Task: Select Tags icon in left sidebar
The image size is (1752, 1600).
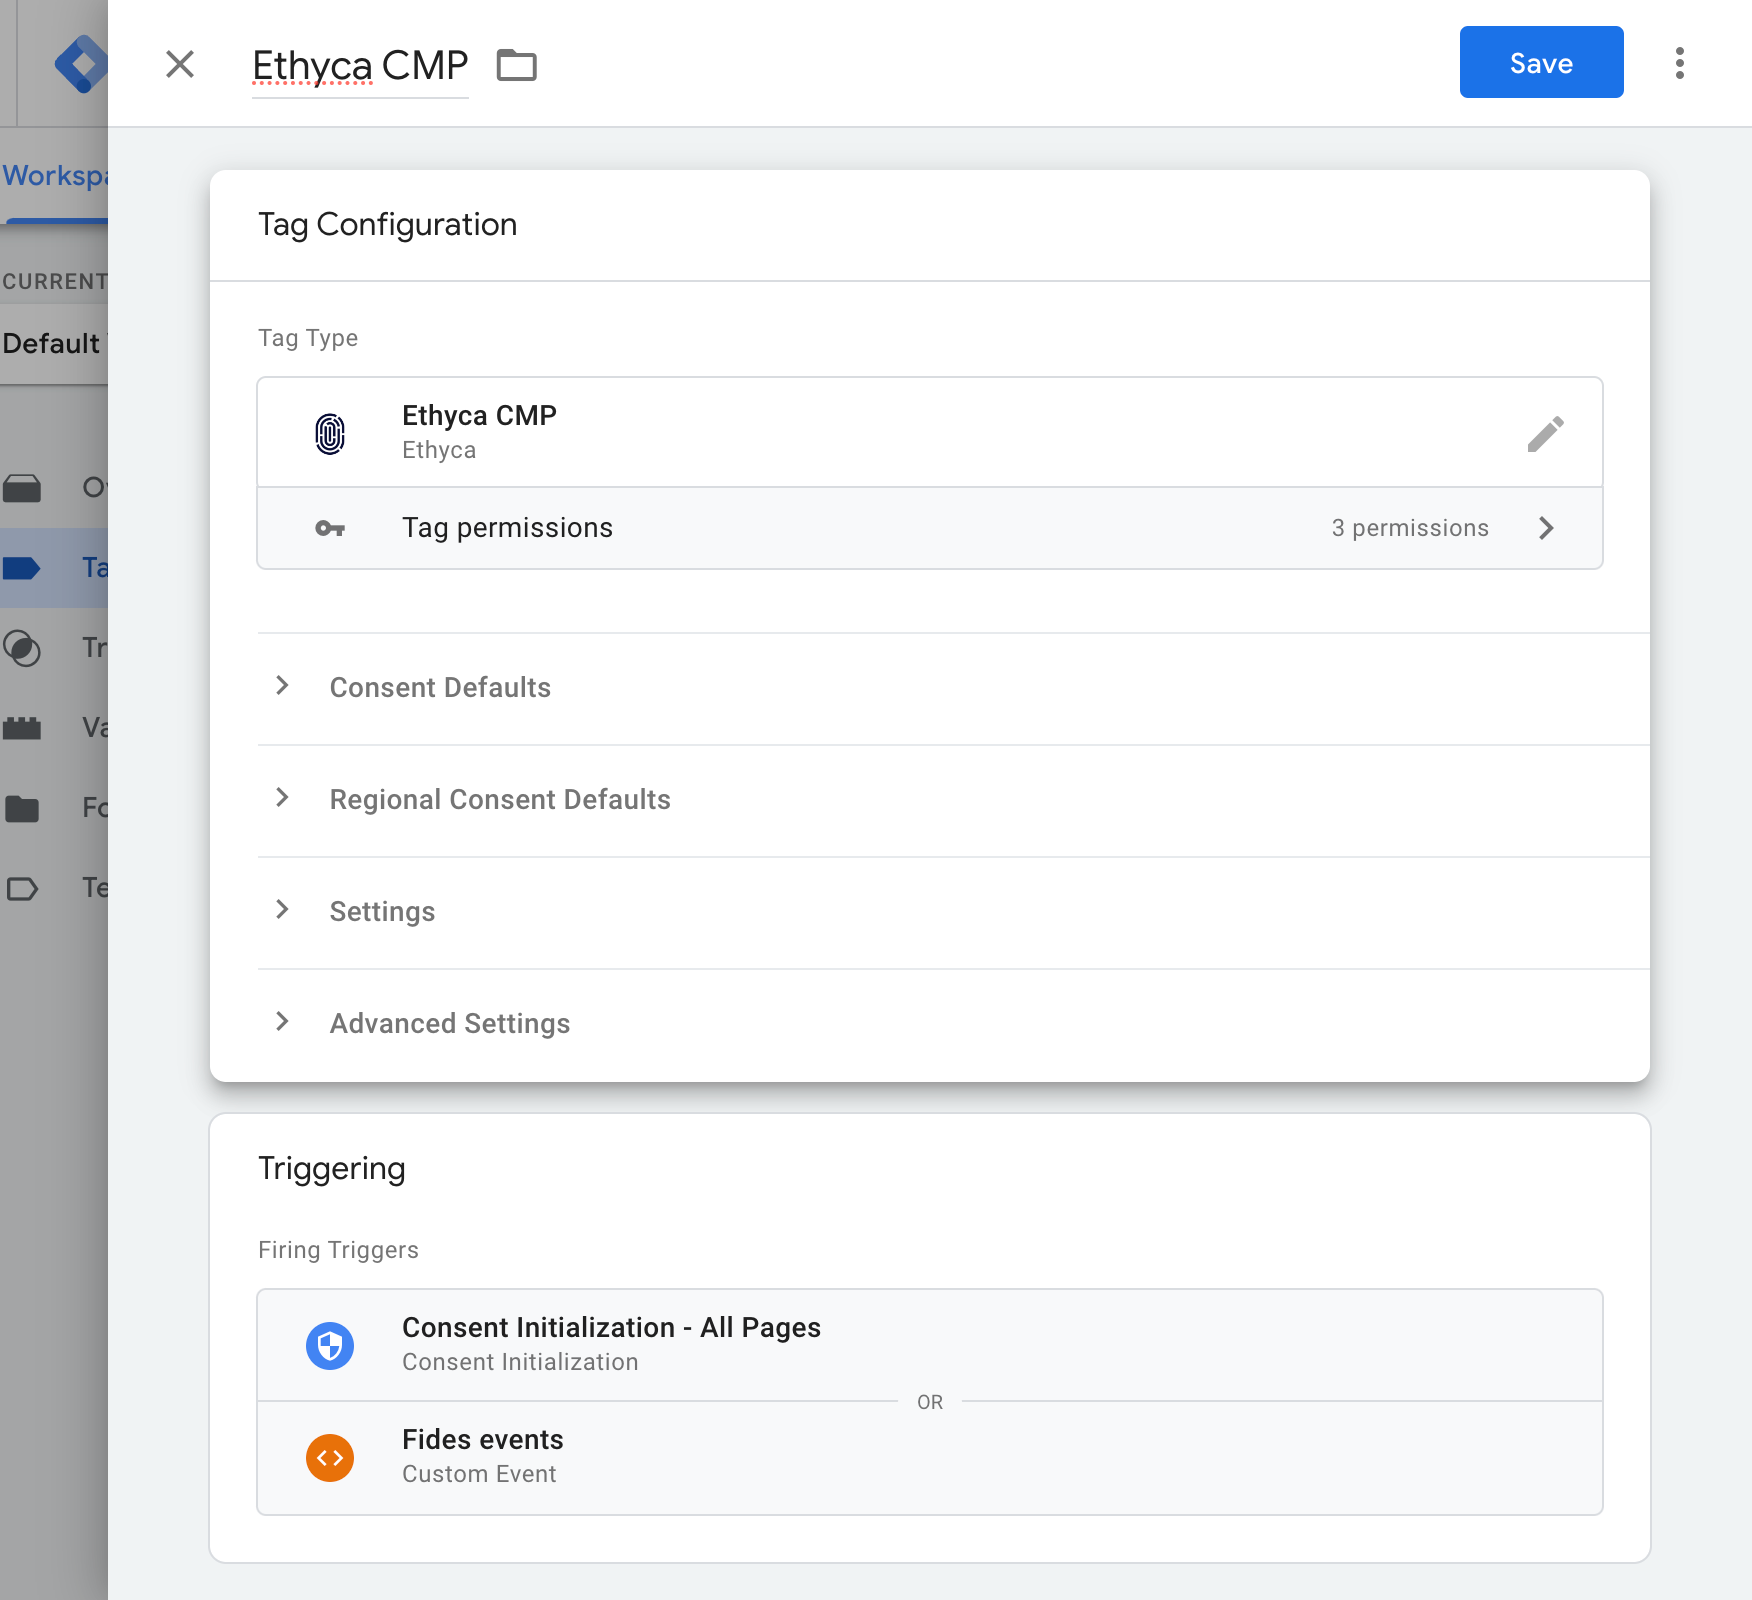Action: point(22,568)
